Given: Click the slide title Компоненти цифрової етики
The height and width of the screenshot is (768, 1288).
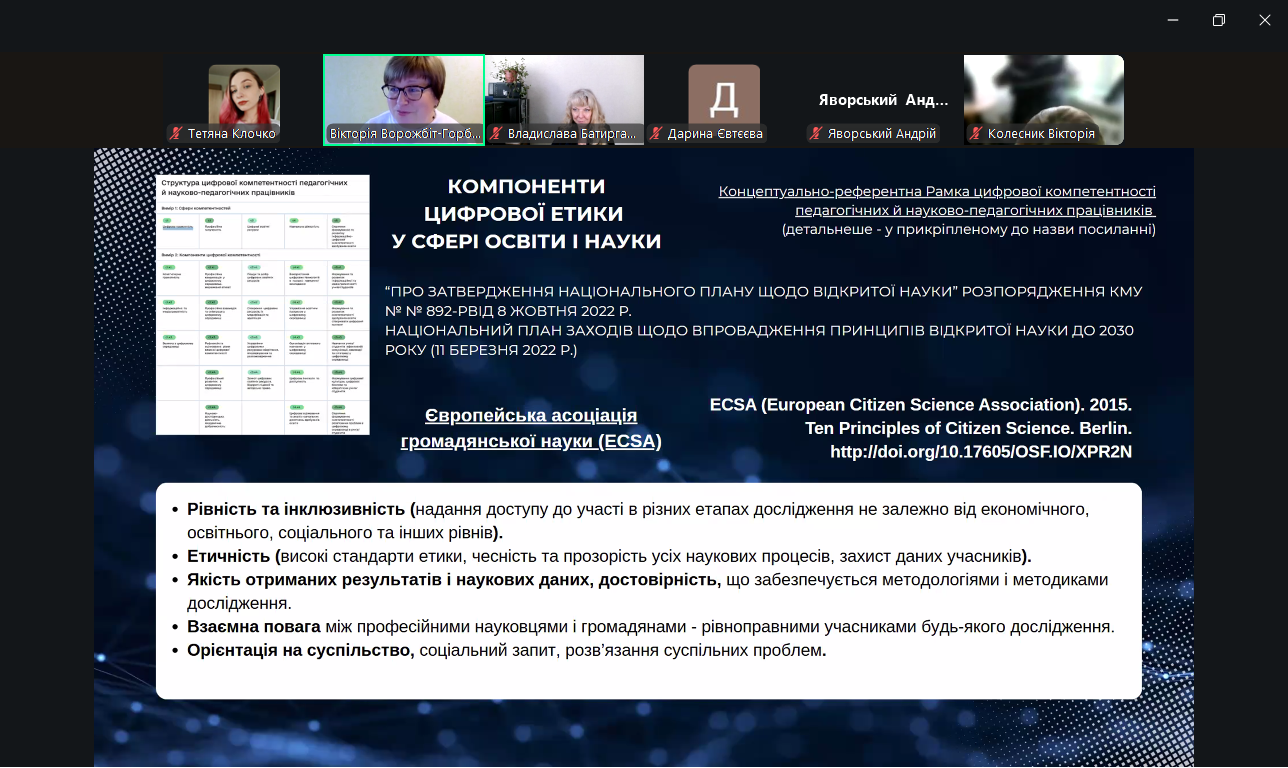Looking at the screenshot, I should (527, 213).
